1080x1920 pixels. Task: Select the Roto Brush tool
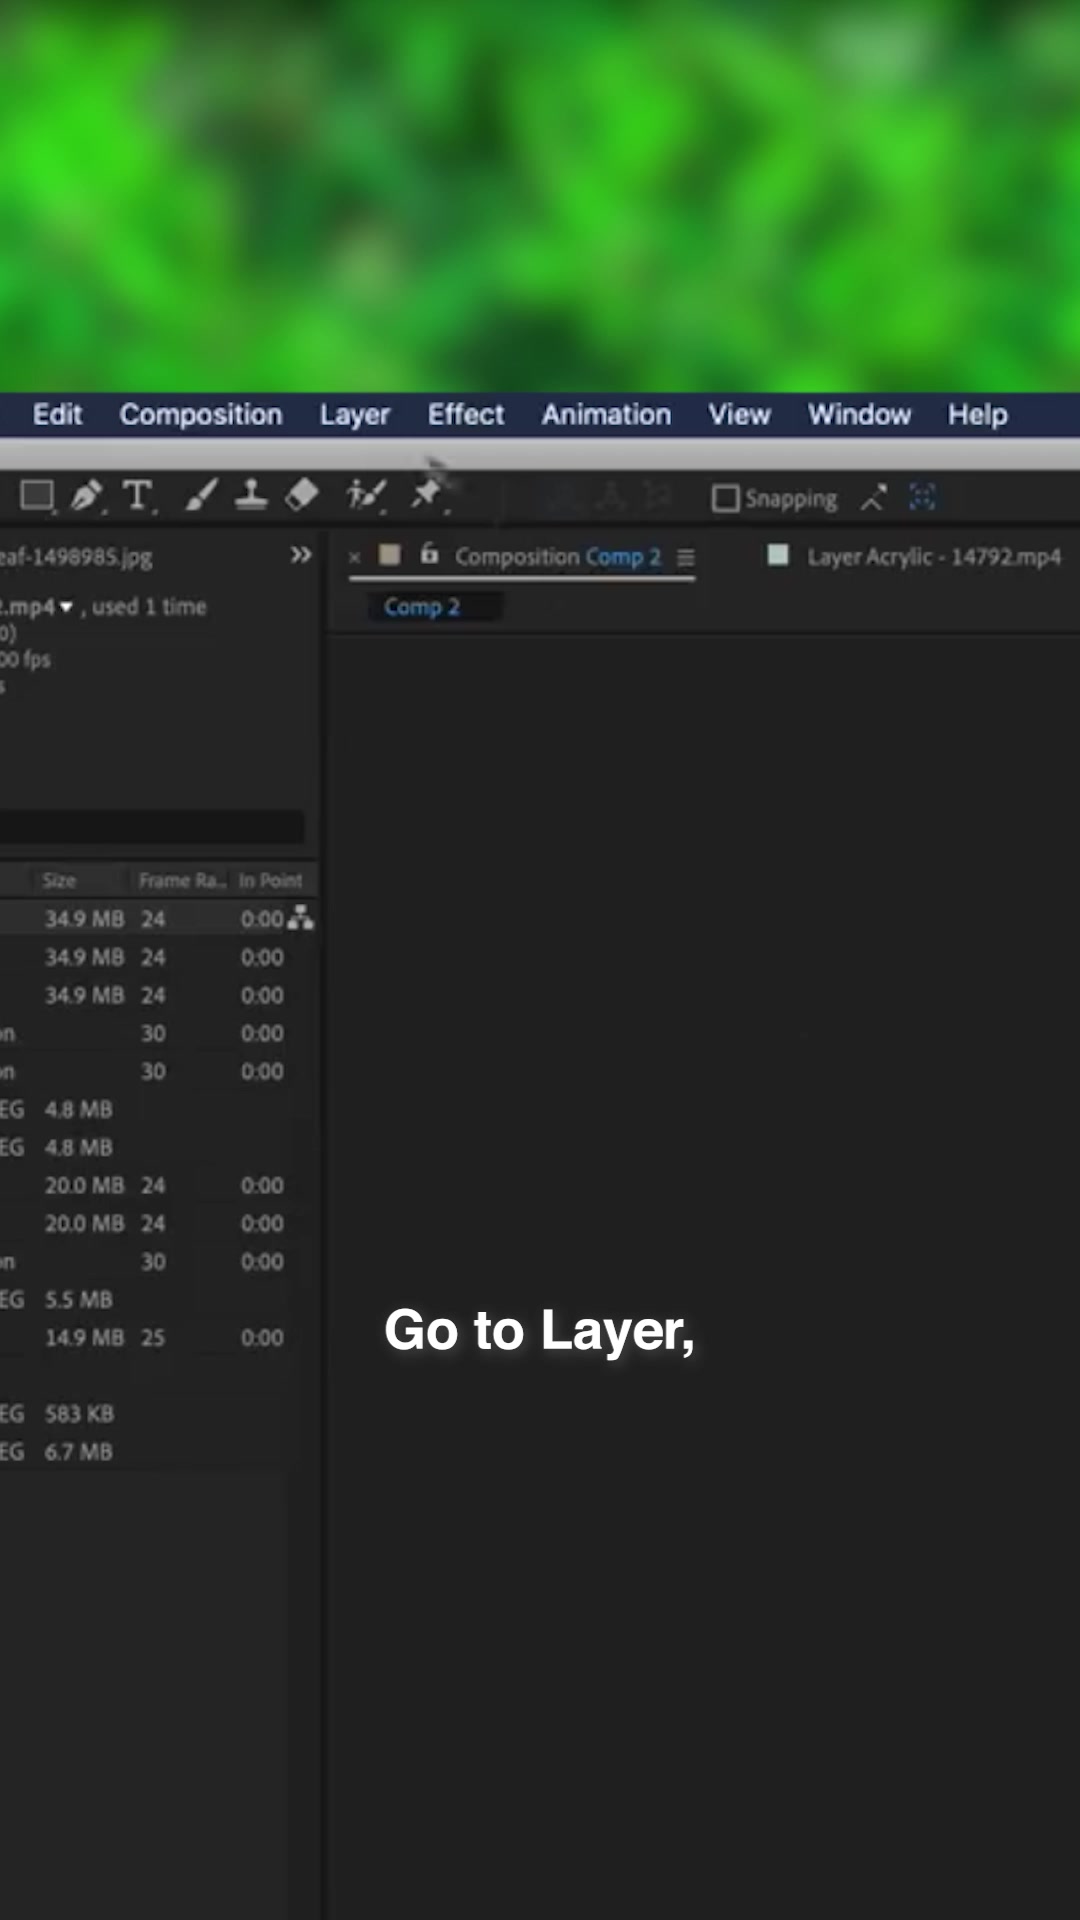[x=366, y=495]
